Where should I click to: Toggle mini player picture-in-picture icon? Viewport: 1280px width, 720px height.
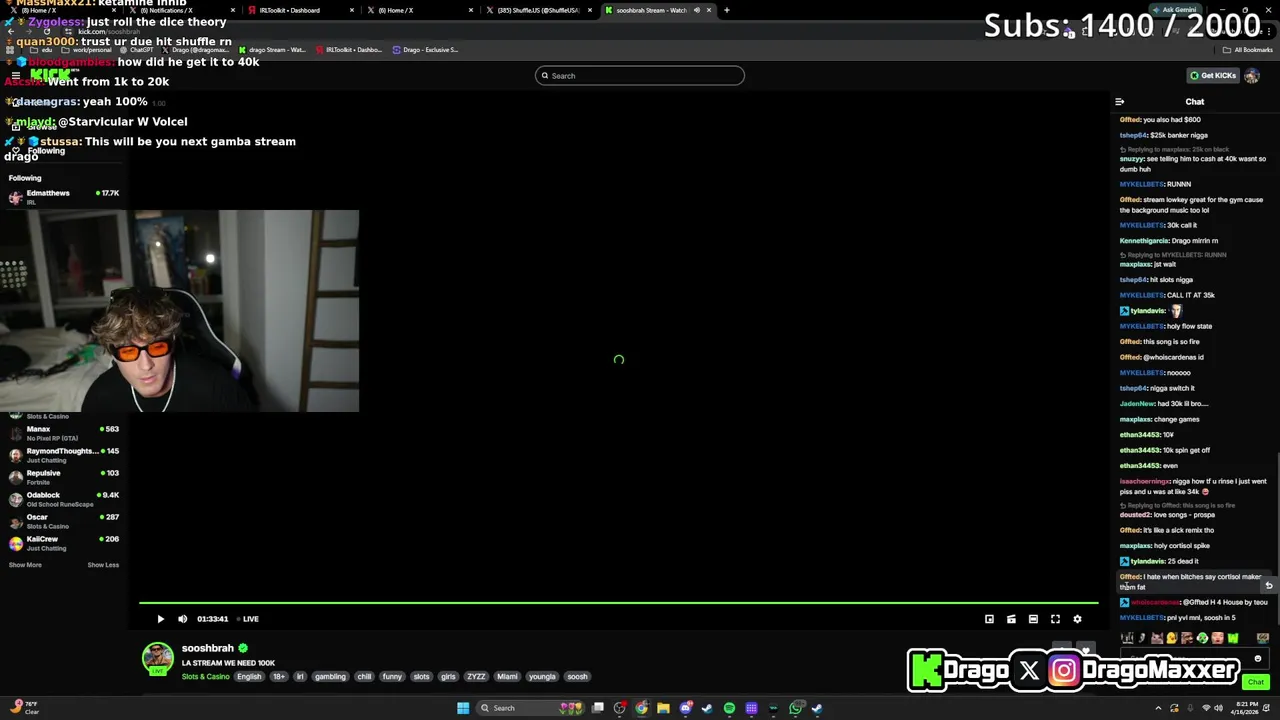click(989, 619)
